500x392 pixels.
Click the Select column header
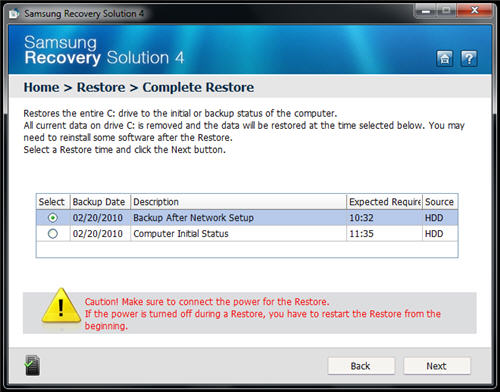(53, 202)
